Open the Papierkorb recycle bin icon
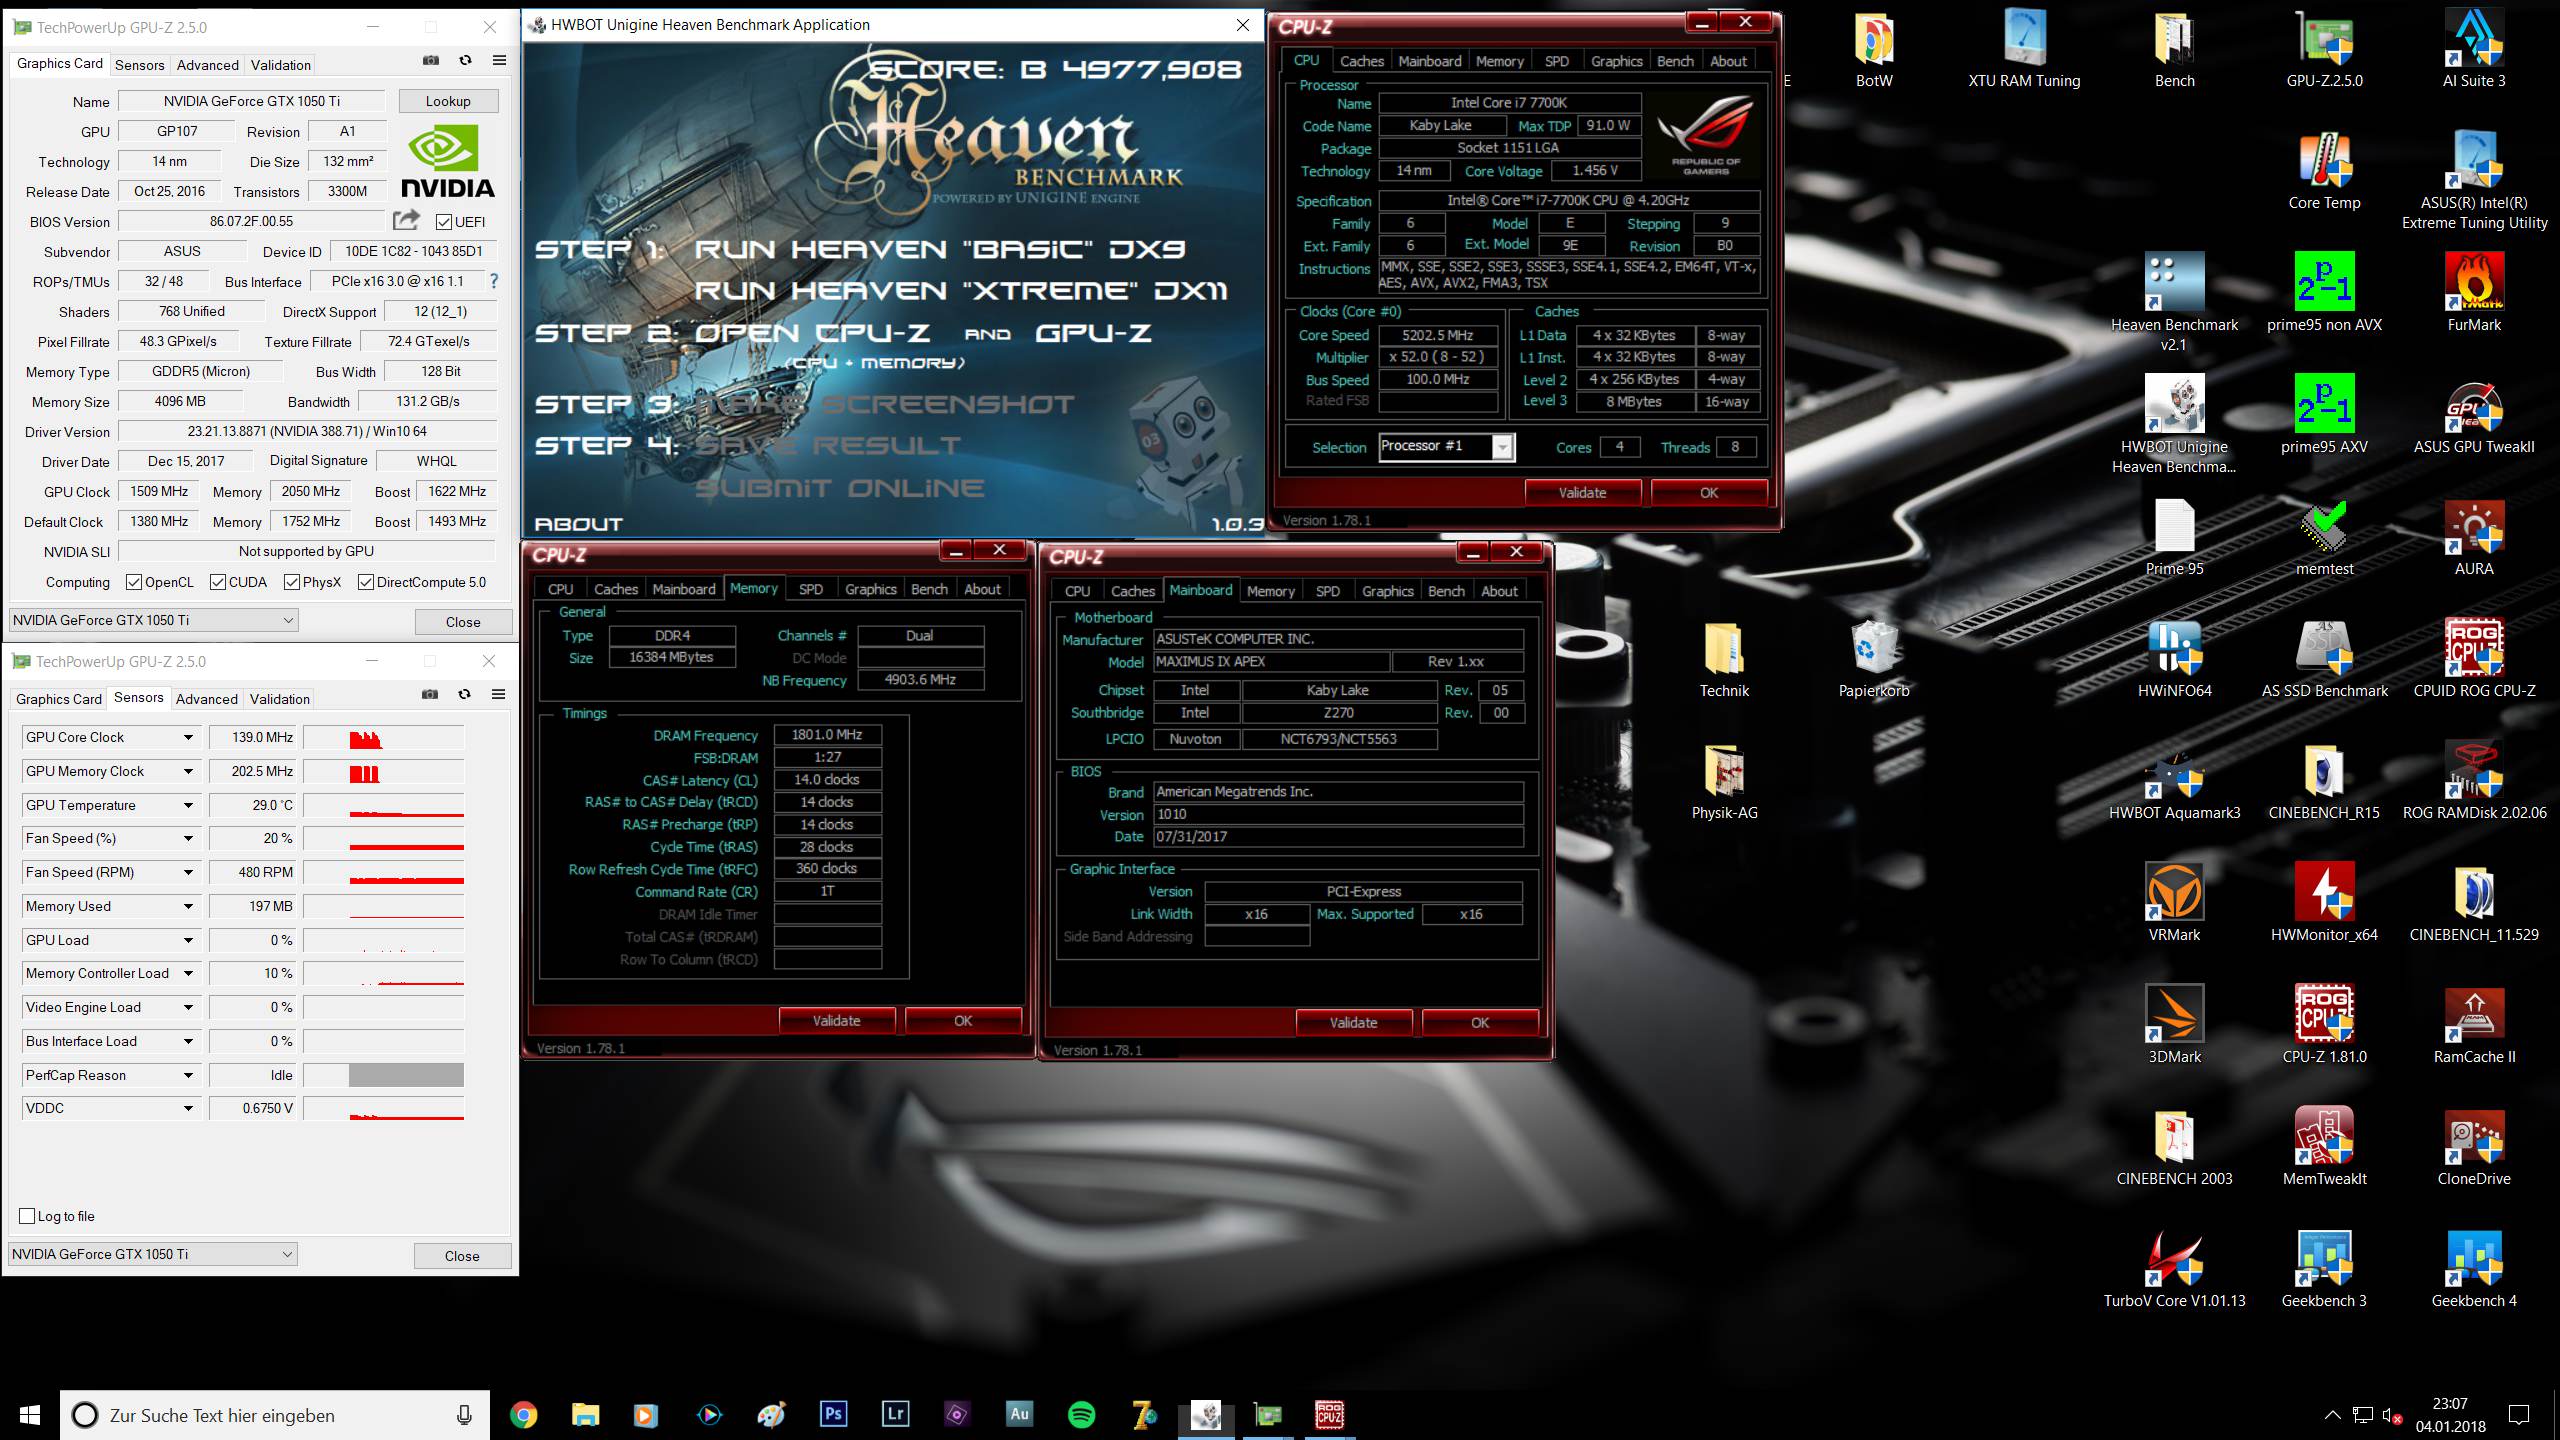 [1874, 658]
